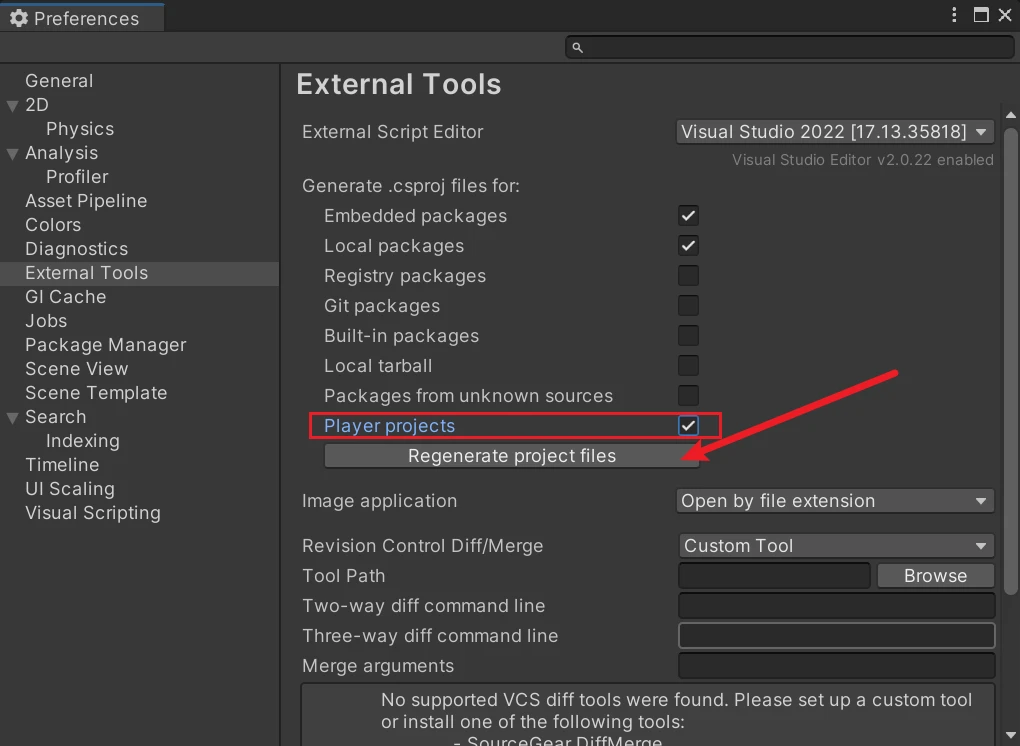This screenshot has width=1020, height=746.
Task: Click Two-way diff command line field
Action: pyautogui.click(x=837, y=606)
